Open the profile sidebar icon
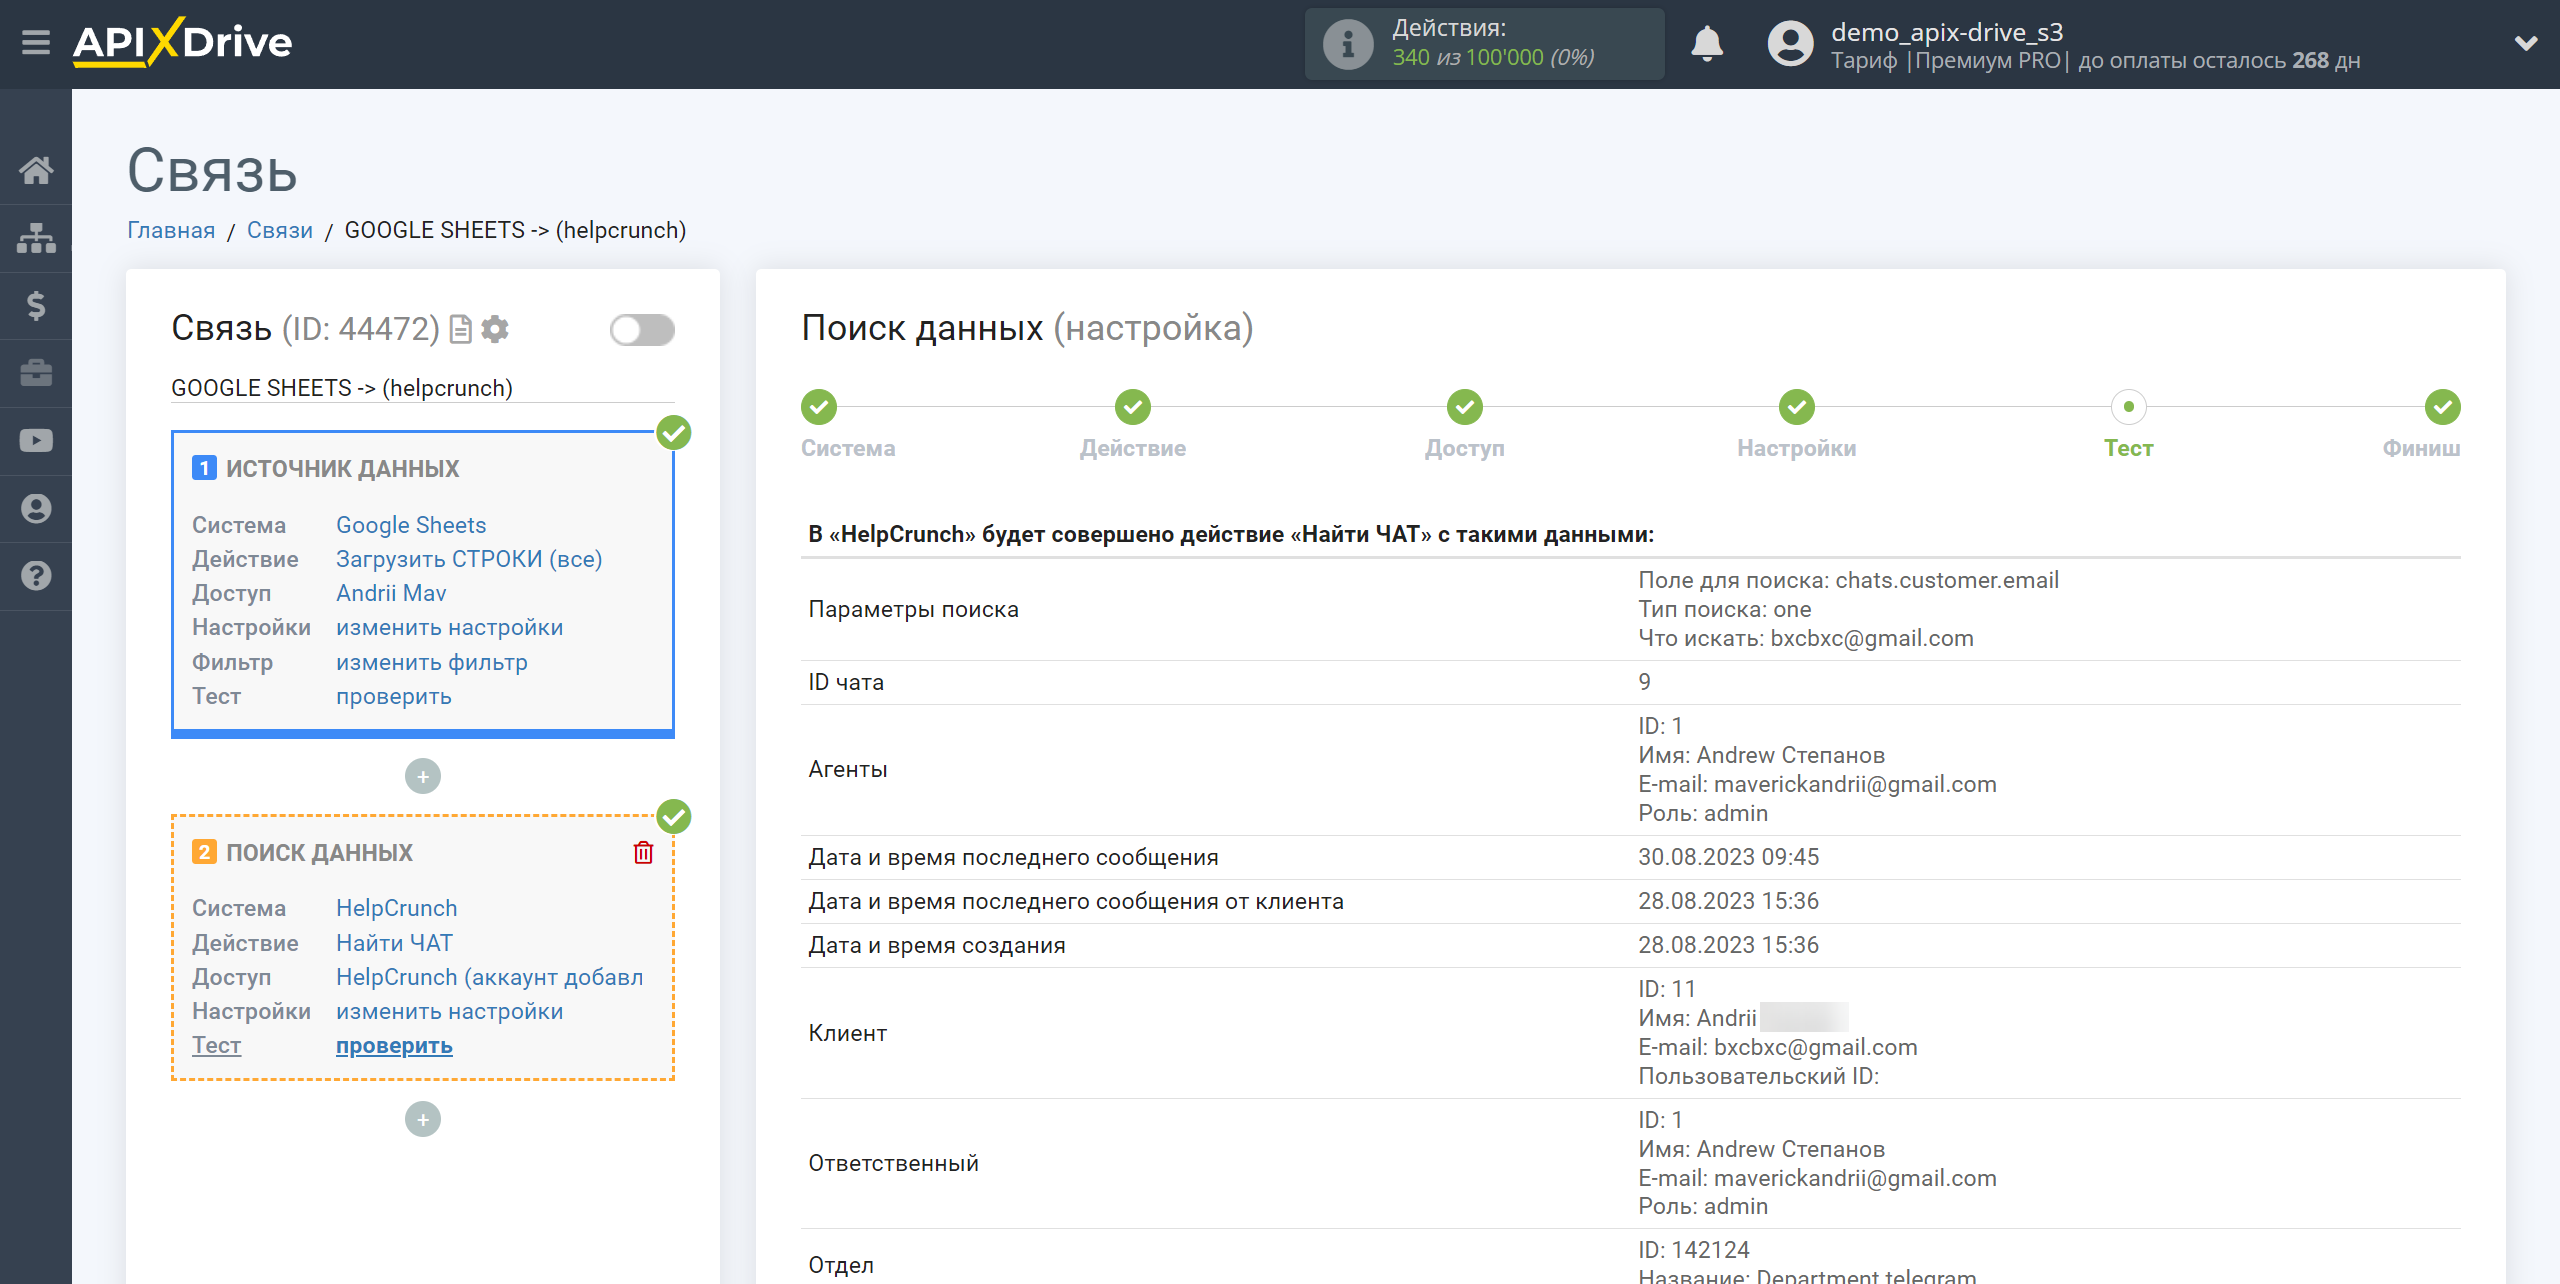 pos(36,508)
